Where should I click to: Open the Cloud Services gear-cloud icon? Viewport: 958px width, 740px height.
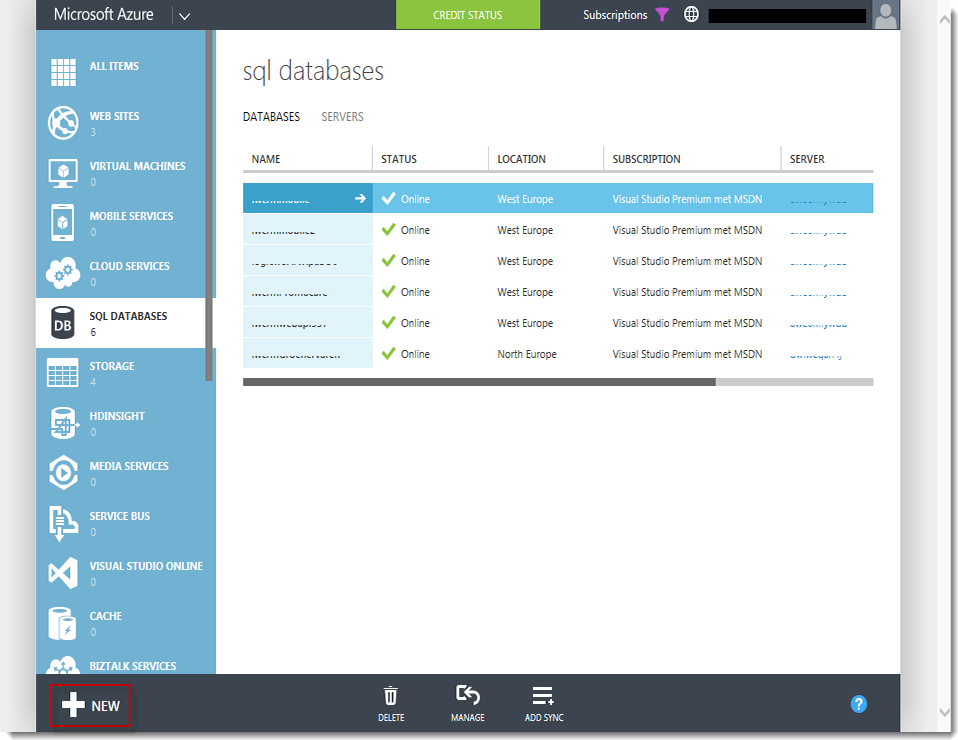63,273
